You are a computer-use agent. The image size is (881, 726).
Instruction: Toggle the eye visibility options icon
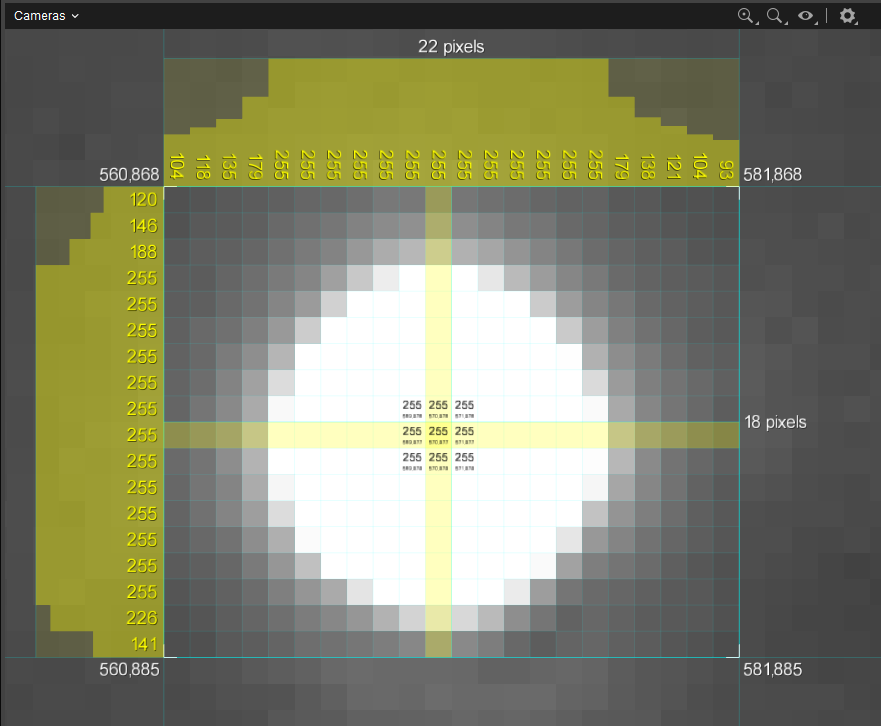click(x=807, y=16)
